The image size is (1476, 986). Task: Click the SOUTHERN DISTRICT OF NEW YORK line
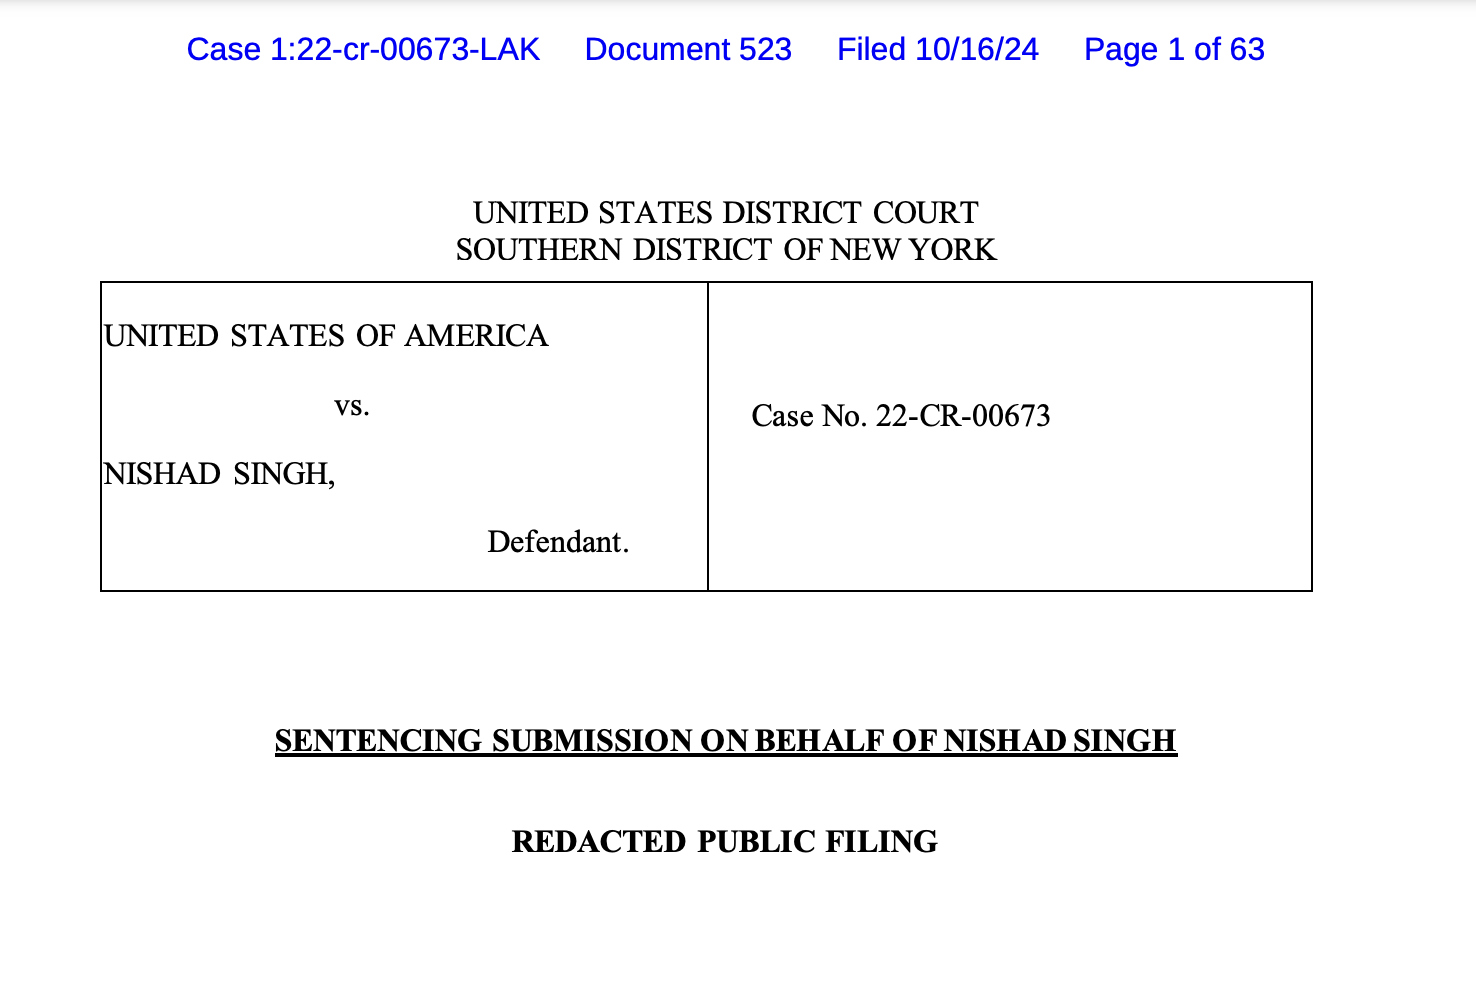click(x=726, y=249)
